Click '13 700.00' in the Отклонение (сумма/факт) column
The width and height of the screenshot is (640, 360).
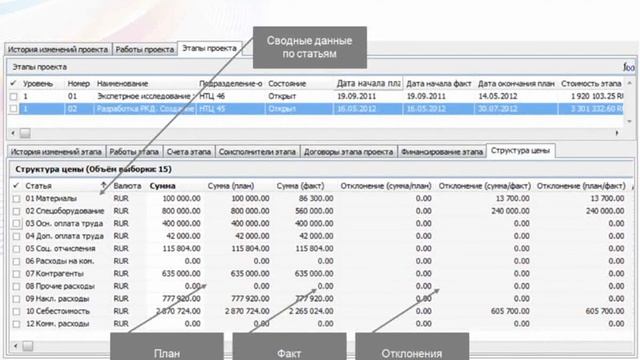point(512,198)
